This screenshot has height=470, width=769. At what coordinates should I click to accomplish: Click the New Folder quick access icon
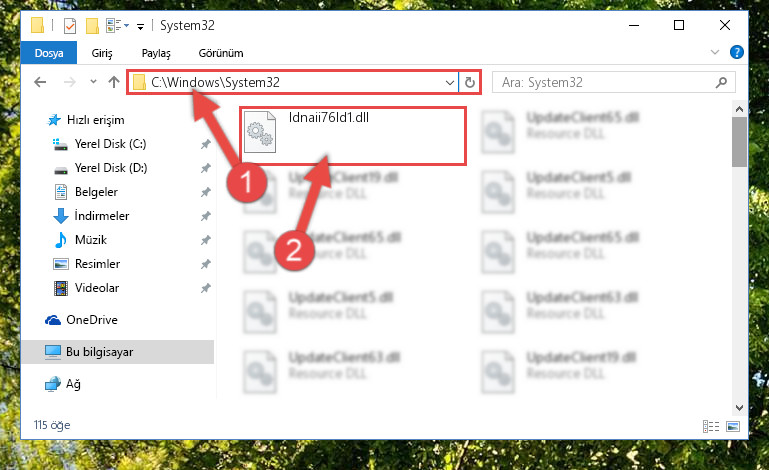point(92,26)
